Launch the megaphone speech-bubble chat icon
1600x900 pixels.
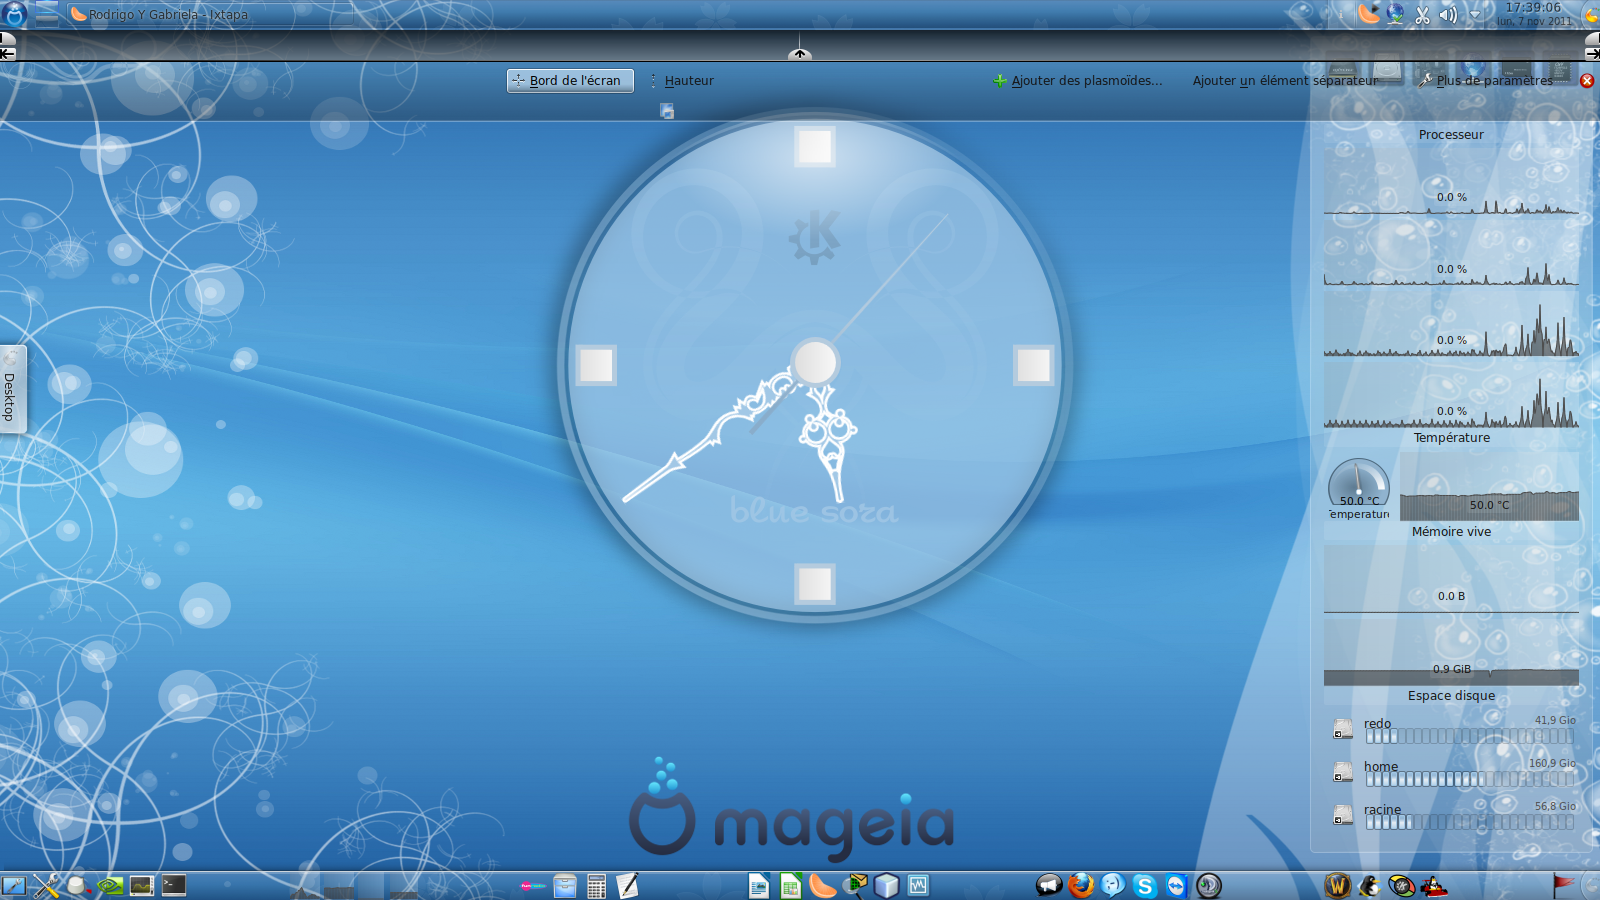pos(1049,885)
